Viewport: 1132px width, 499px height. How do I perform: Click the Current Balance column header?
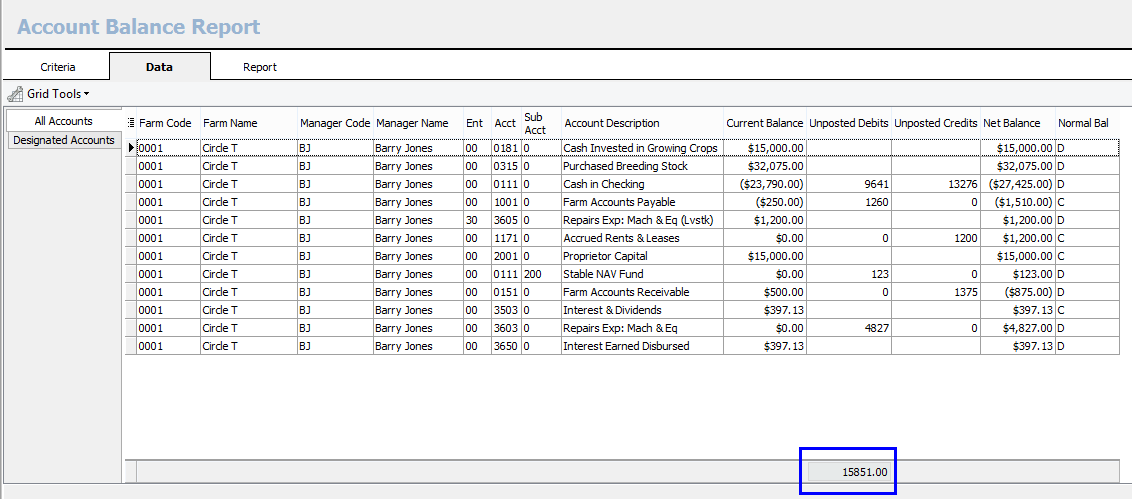[764, 123]
